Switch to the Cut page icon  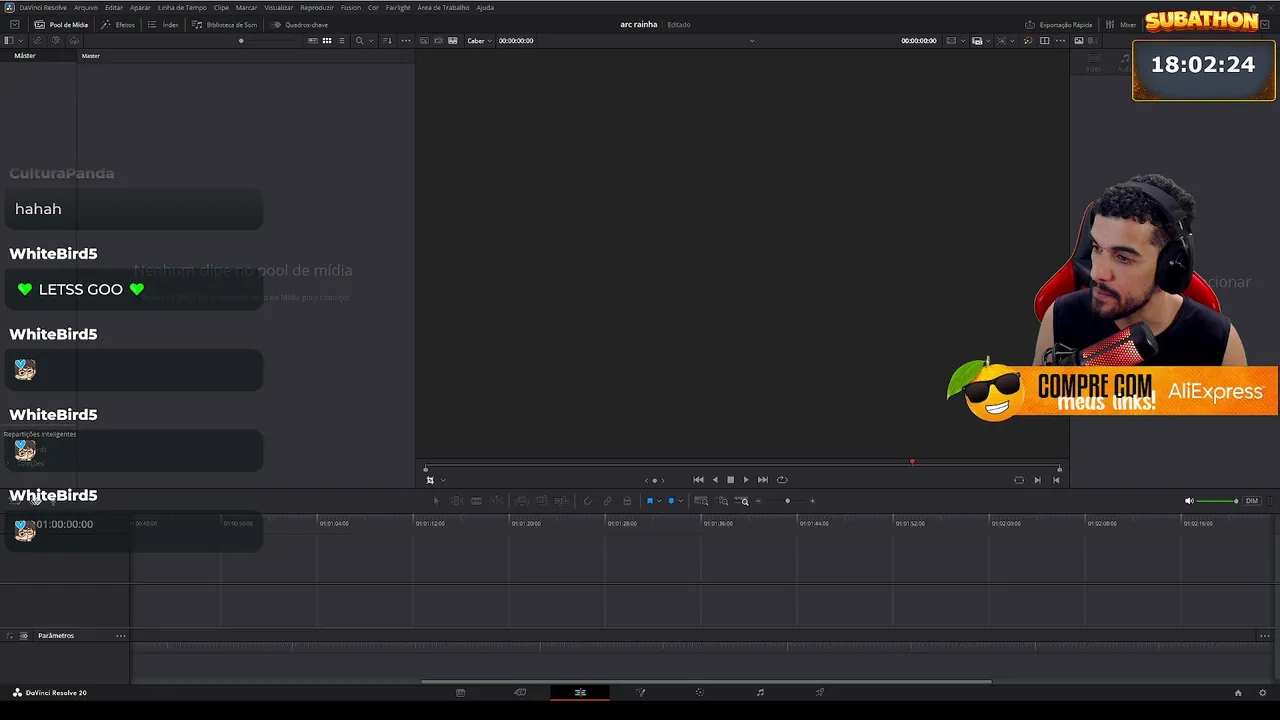520,692
